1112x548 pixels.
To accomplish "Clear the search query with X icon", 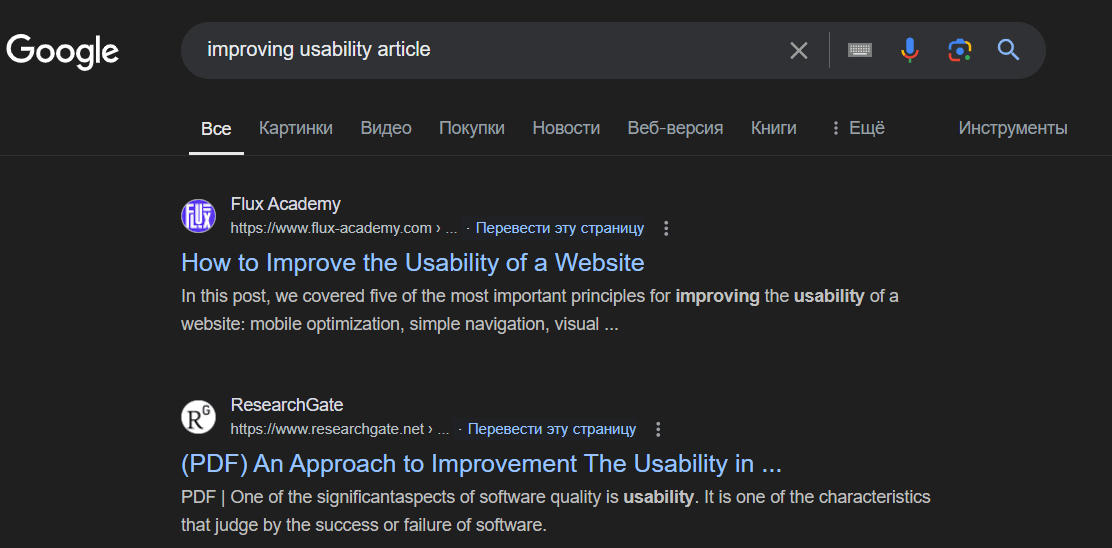I will (x=798, y=50).
